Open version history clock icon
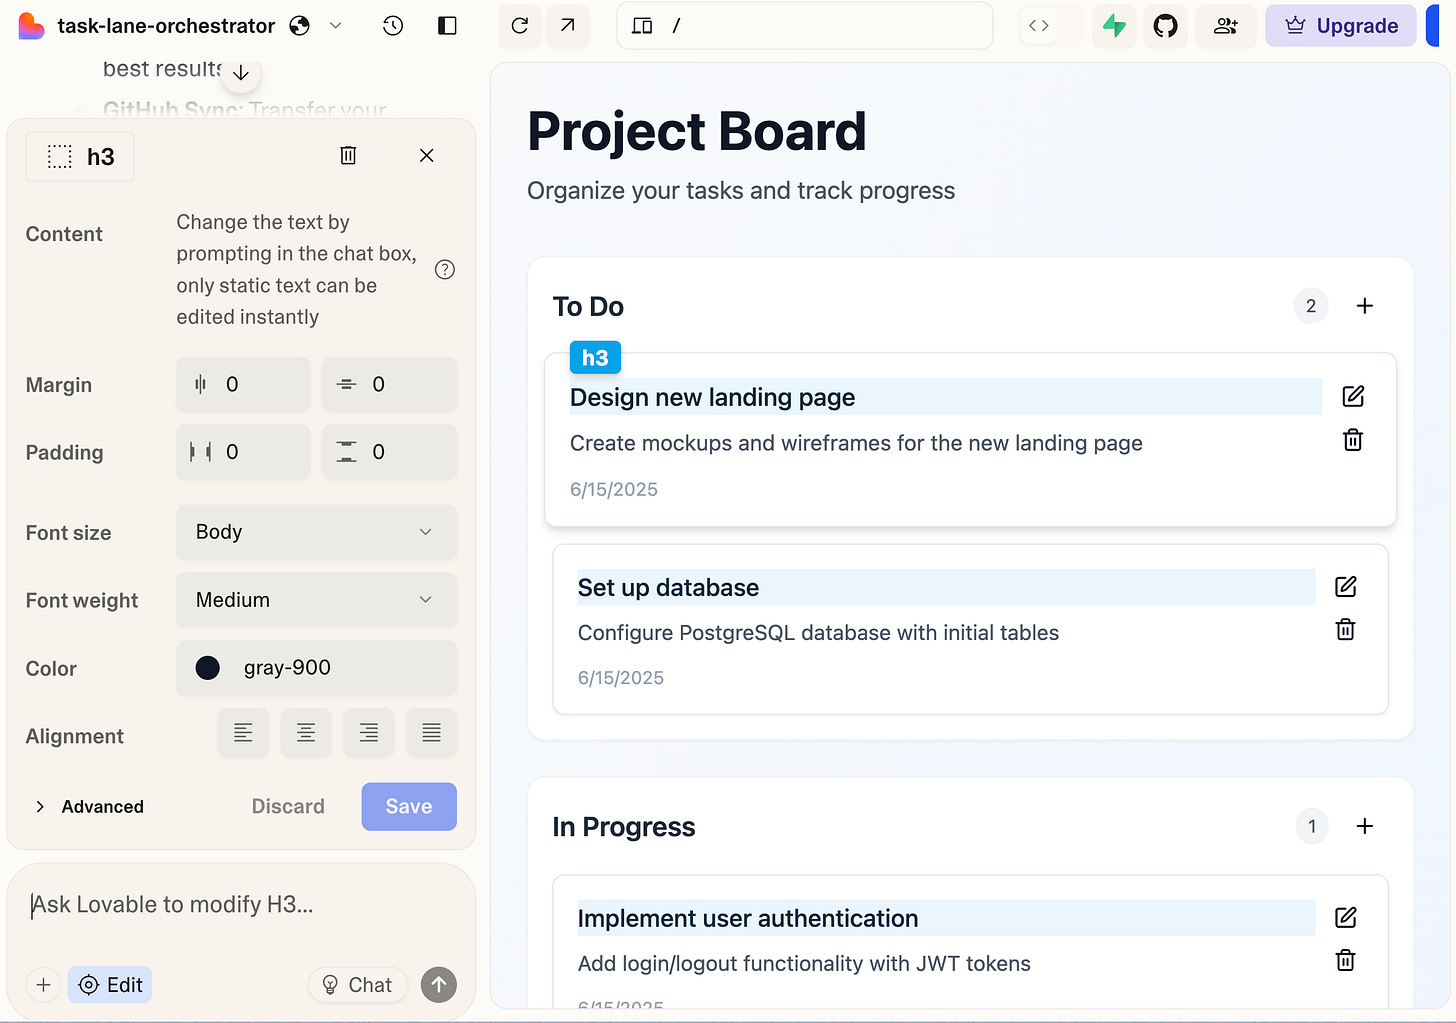The width and height of the screenshot is (1456, 1023). 393,26
